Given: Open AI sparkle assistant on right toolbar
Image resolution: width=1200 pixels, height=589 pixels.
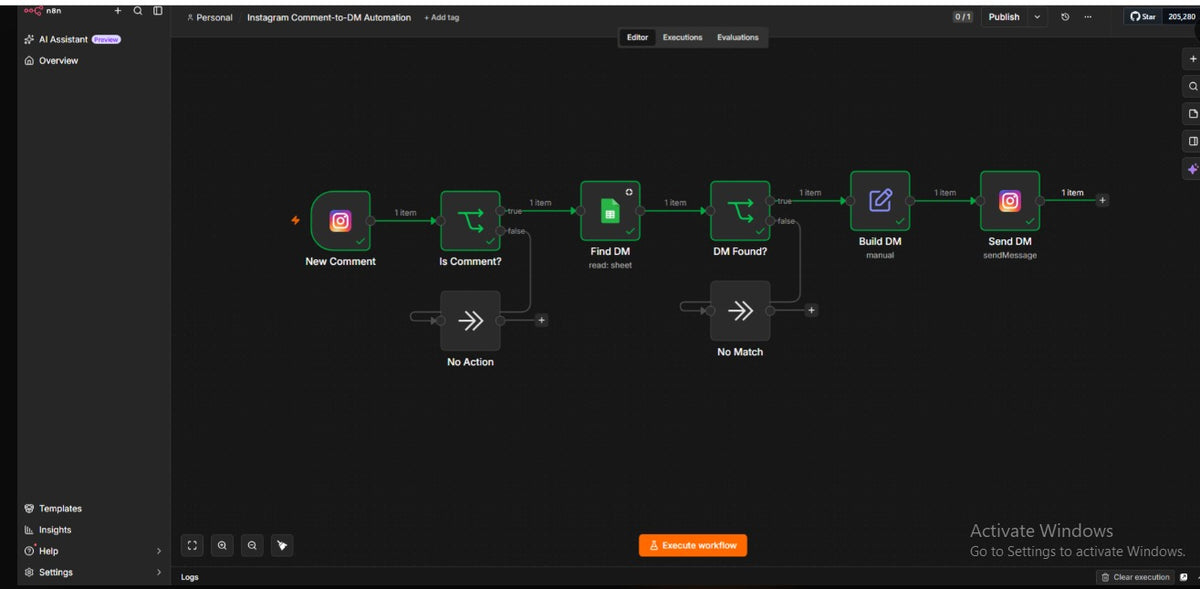Looking at the screenshot, I should coord(1192,169).
